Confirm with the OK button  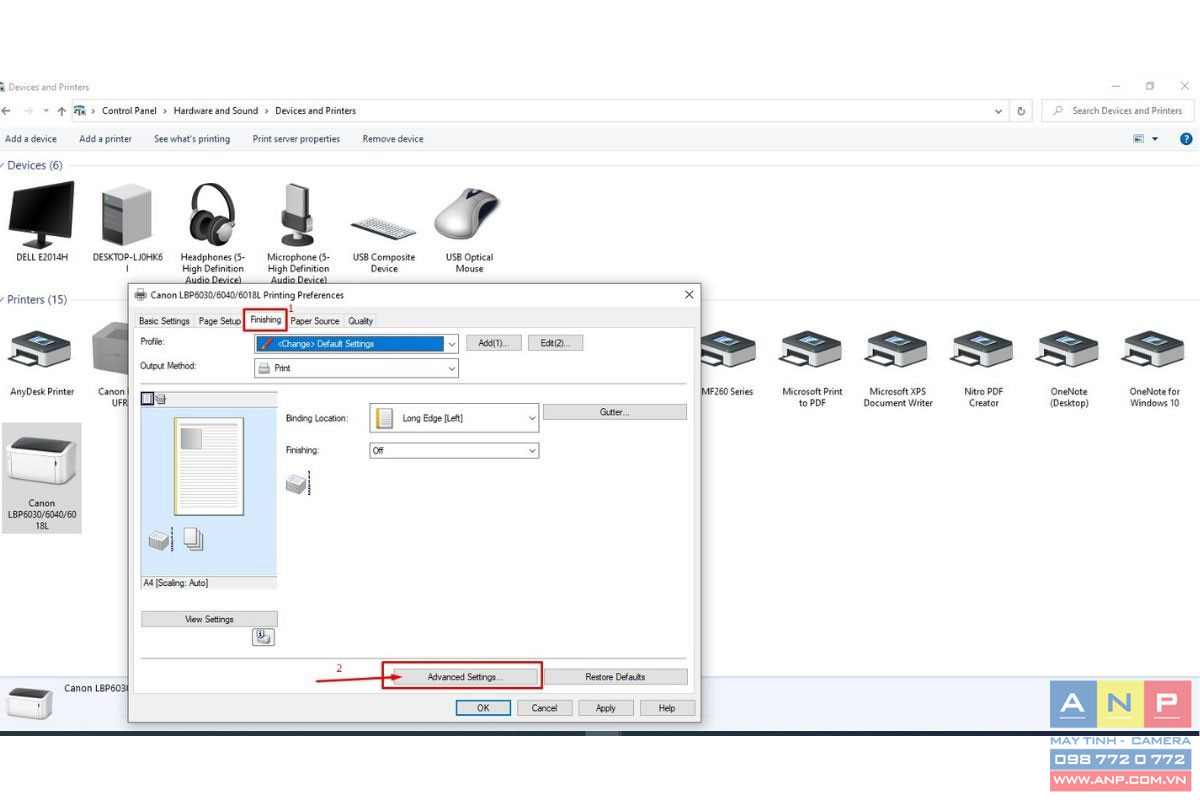(x=483, y=708)
